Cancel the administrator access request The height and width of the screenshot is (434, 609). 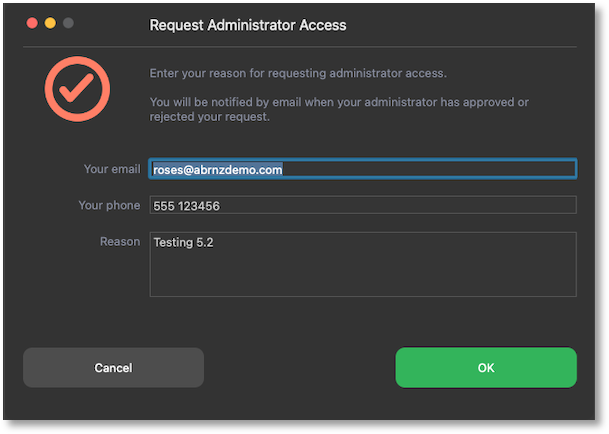[113, 368]
